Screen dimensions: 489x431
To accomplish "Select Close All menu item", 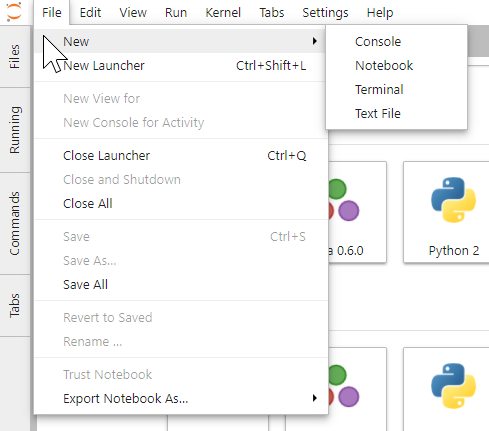I will (181, 203).
